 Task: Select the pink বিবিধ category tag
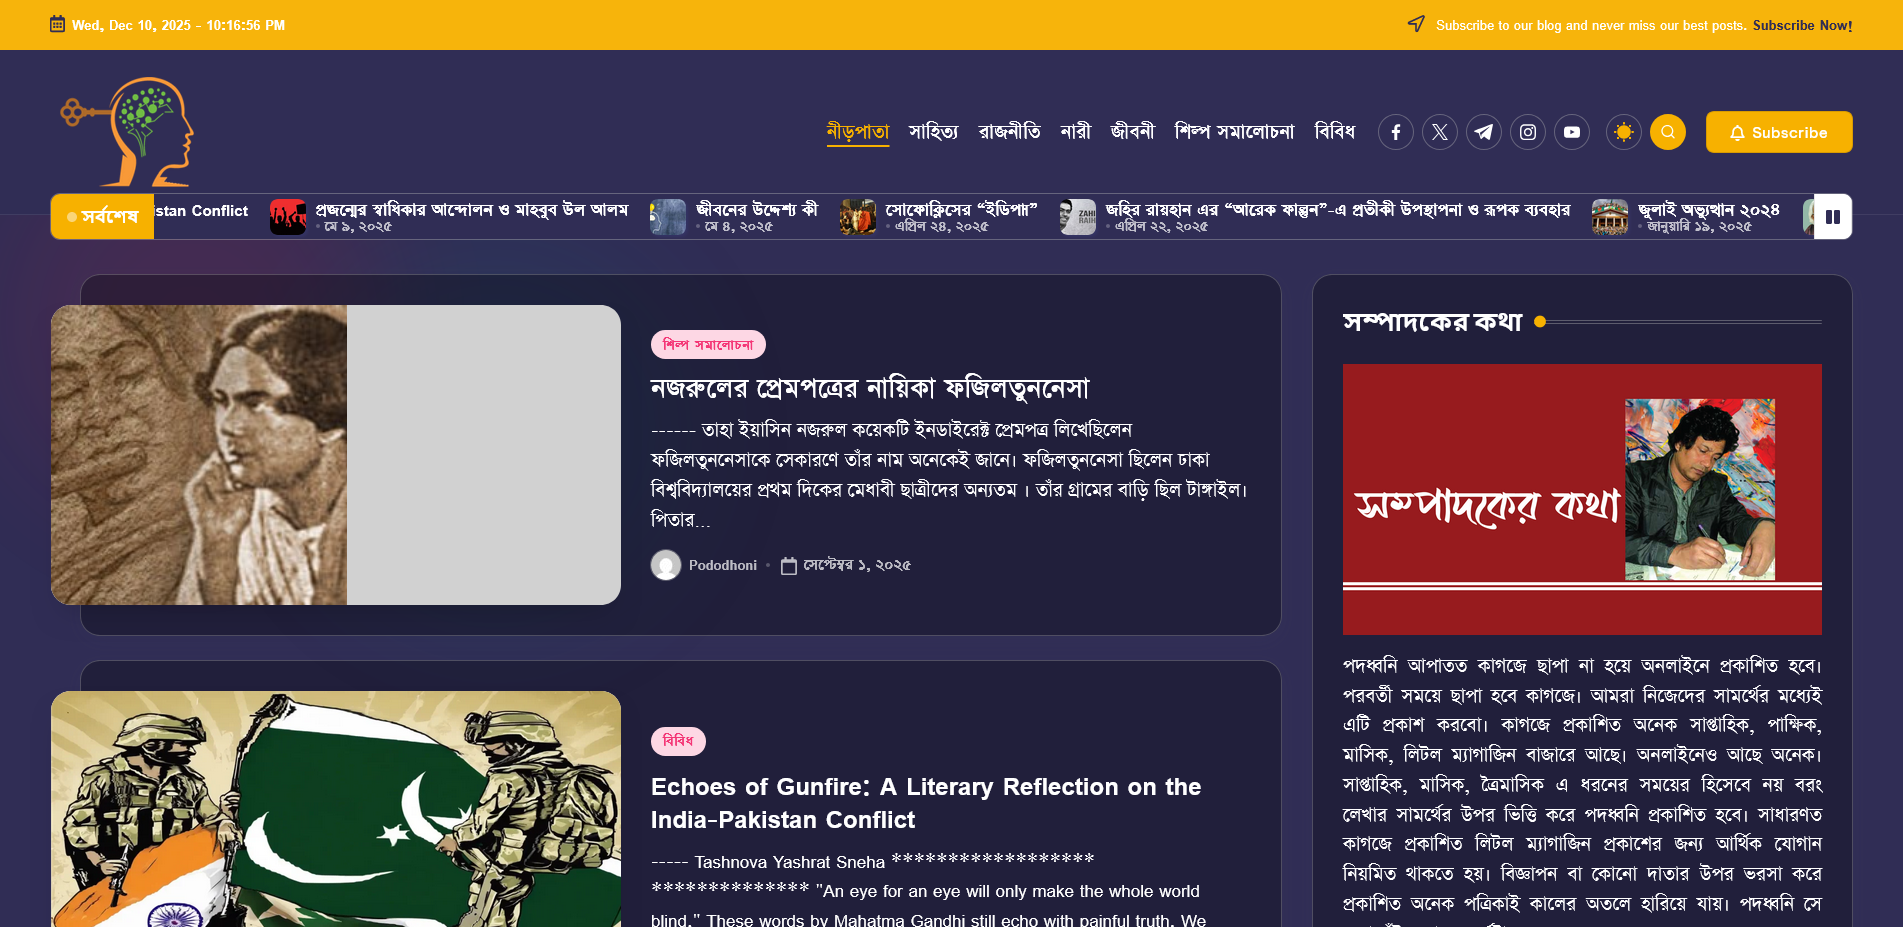point(678,741)
